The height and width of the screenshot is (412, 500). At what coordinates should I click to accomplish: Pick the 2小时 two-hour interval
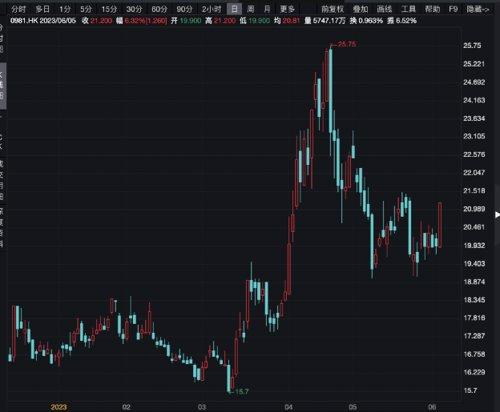coord(211,9)
